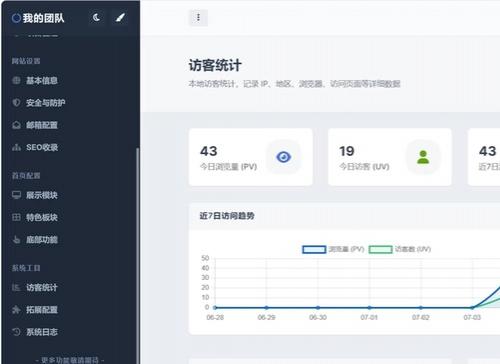Click the sidebar vertical scrollbar
Image resolution: width=500 pixels, height=364 pixels.
pyautogui.click(x=137, y=255)
